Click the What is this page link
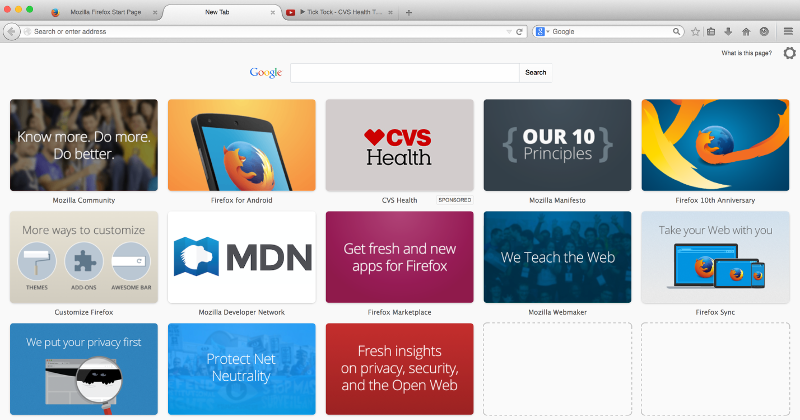Screen dimensions: 800x420 click(746, 53)
